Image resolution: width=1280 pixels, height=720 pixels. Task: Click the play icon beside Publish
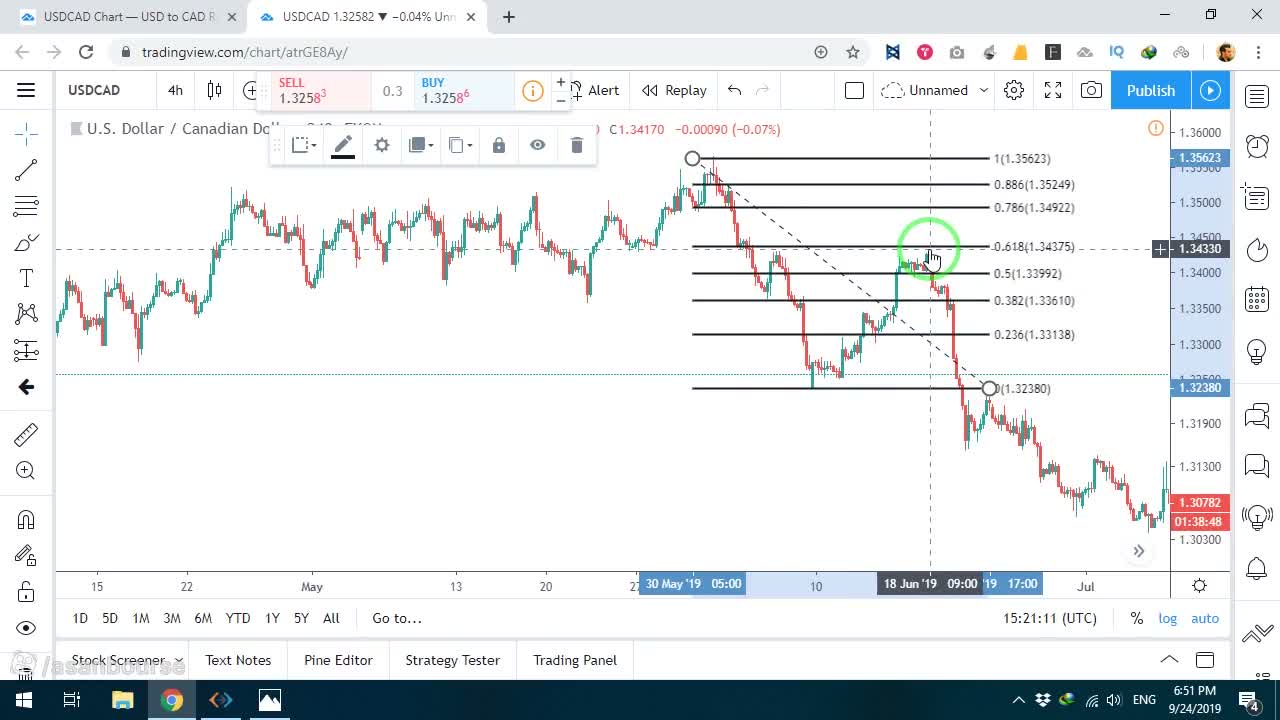(x=1211, y=90)
